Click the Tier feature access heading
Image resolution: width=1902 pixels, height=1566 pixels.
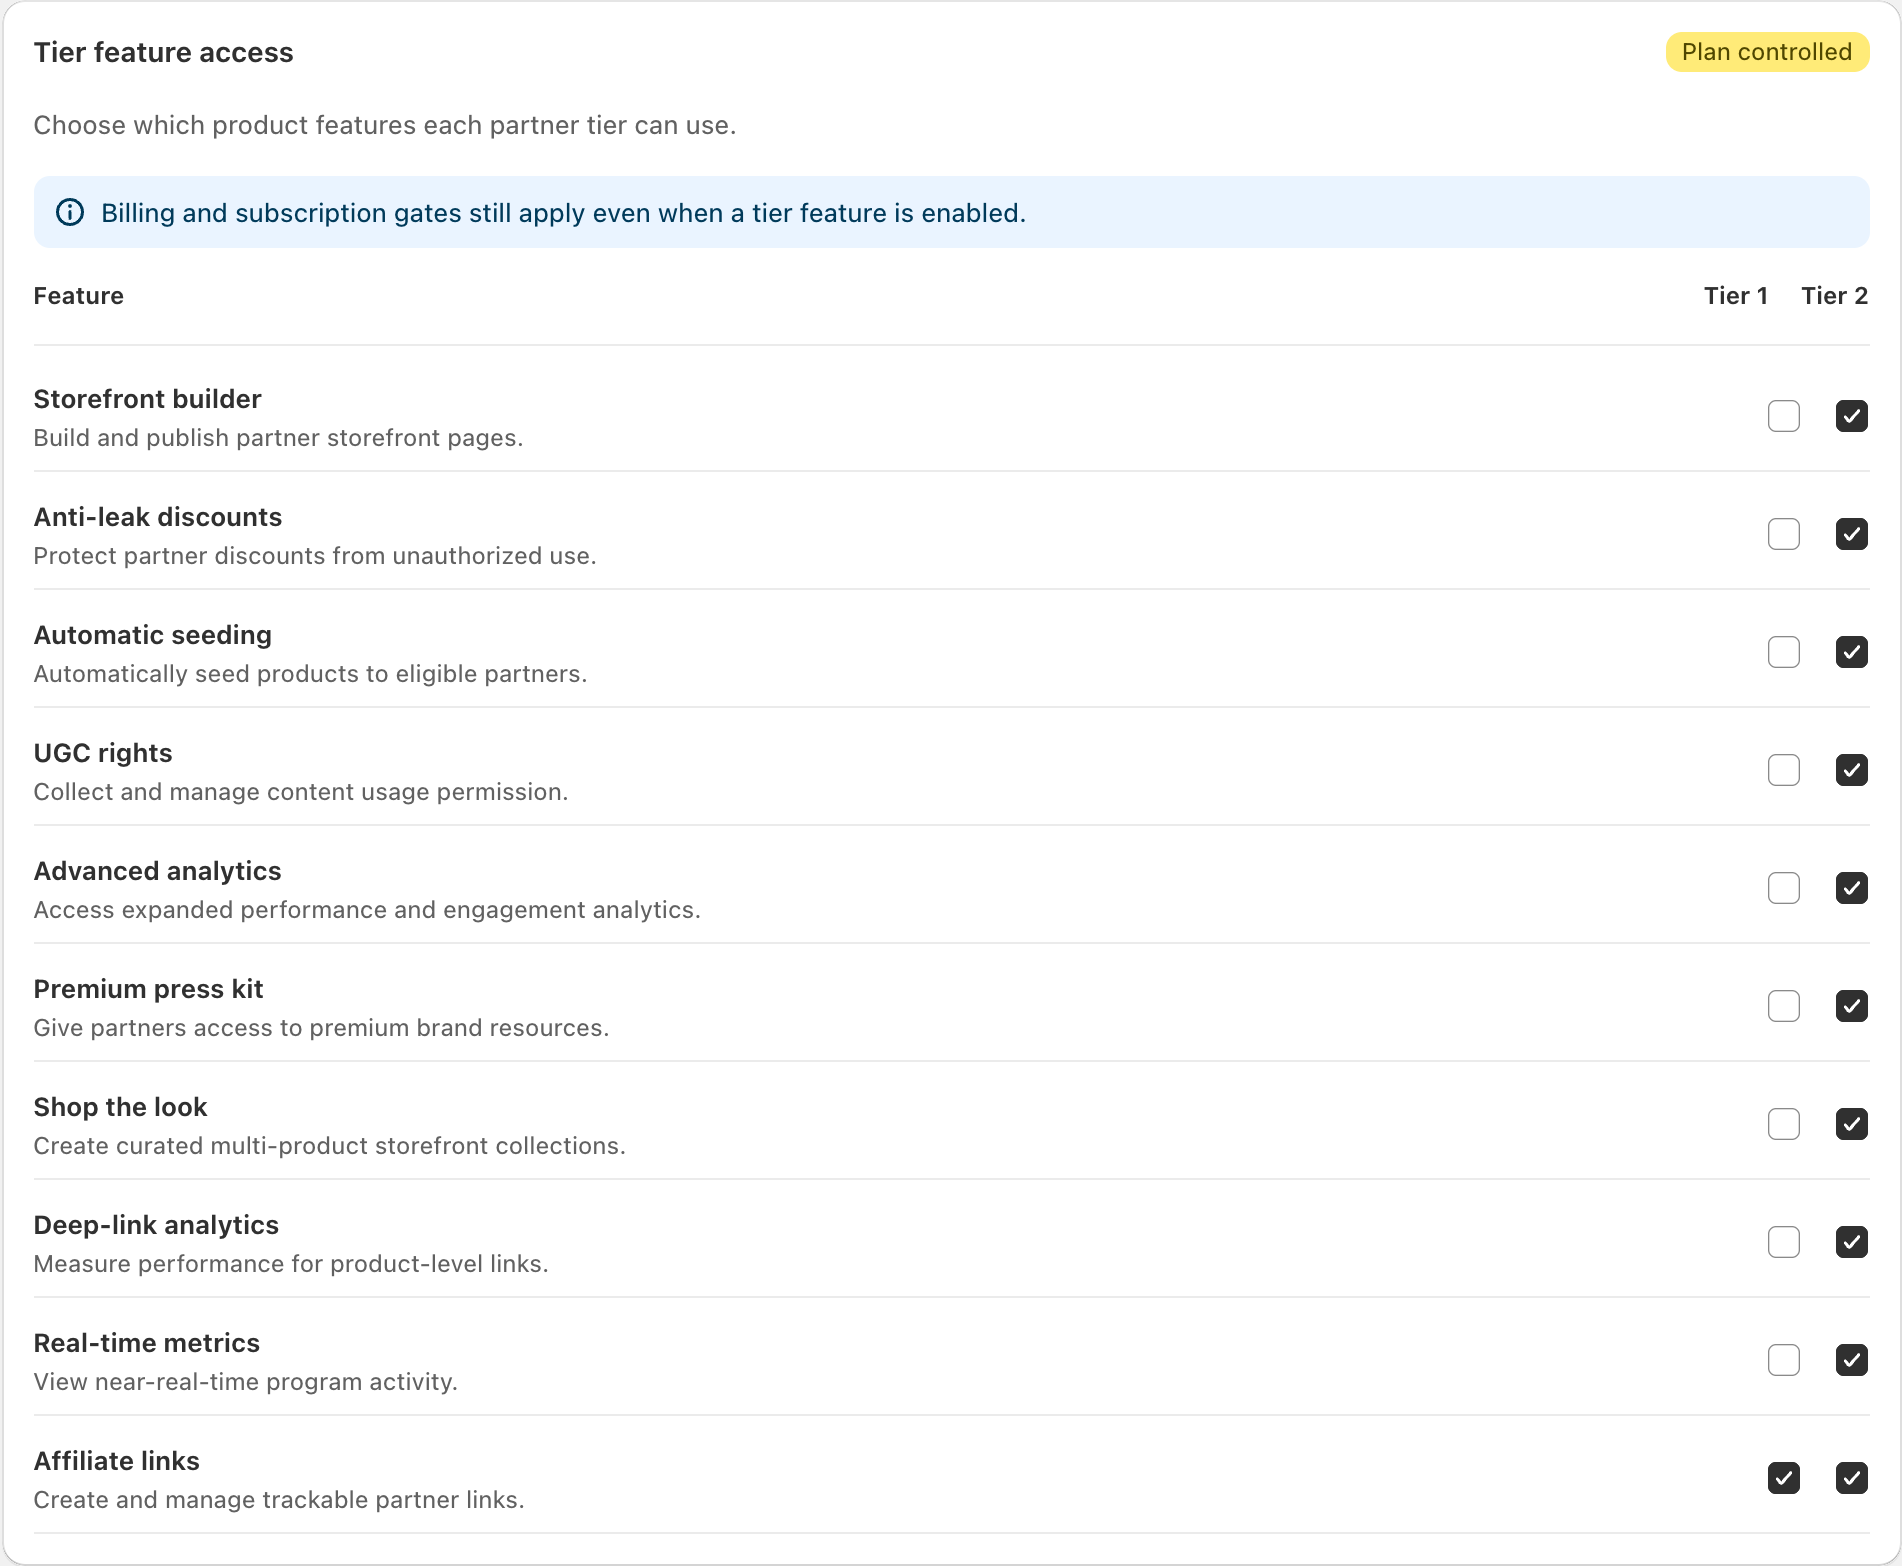pos(164,52)
